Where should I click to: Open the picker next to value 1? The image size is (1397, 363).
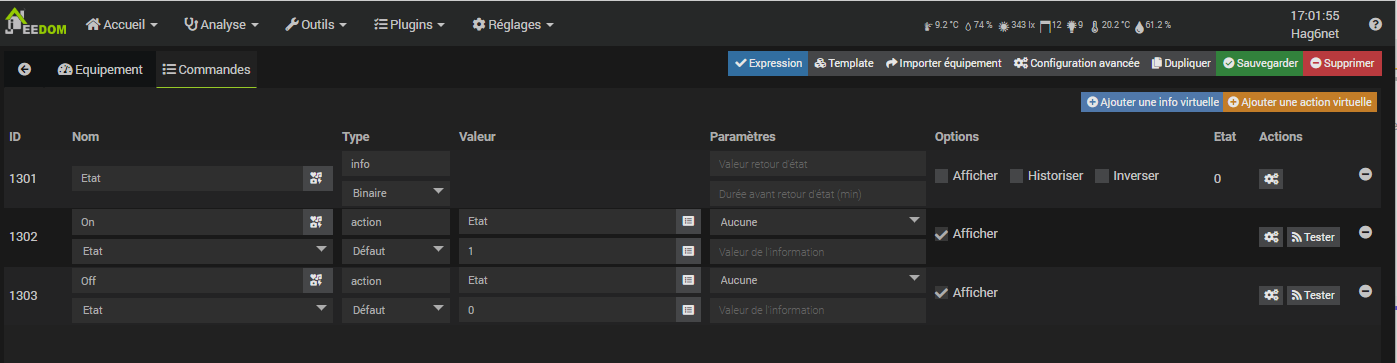688,251
